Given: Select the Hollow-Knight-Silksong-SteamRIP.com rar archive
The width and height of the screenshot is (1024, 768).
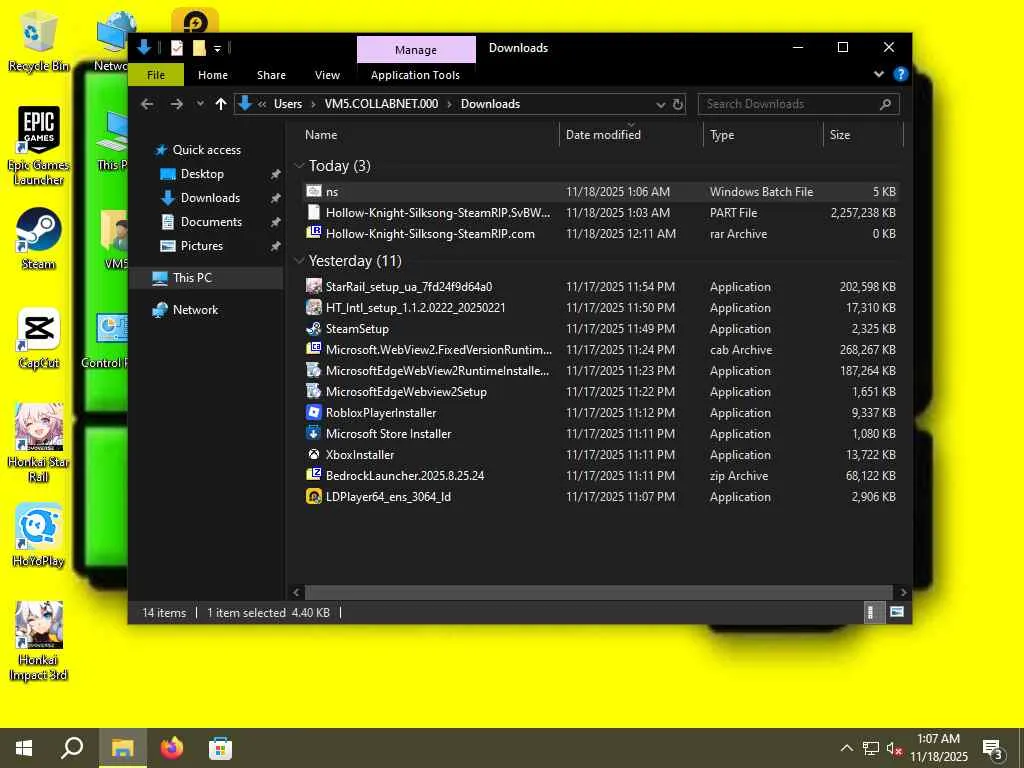Looking at the screenshot, I should pyautogui.click(x=600, y=233).
